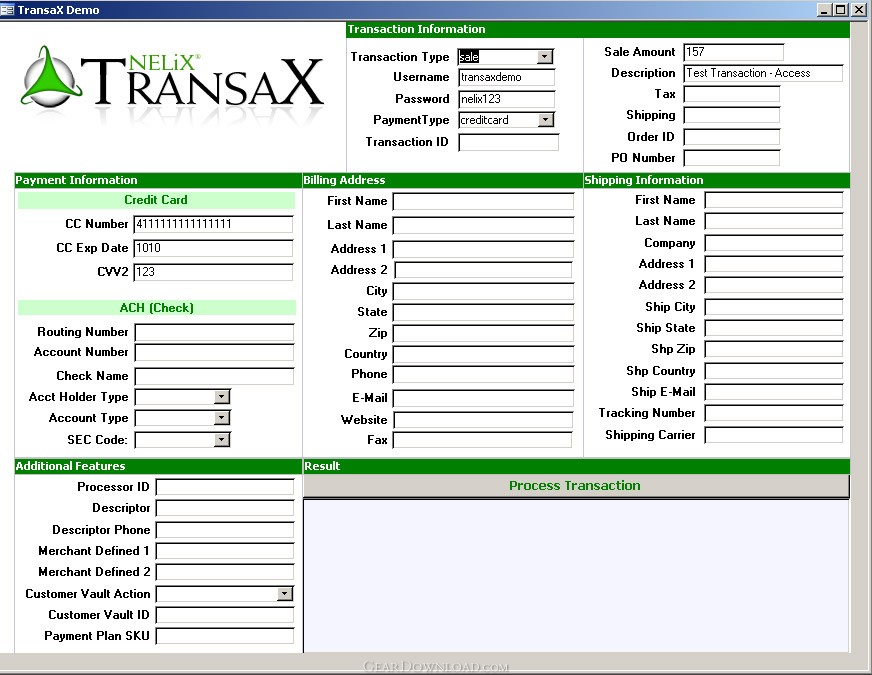This screenshot has width=872, height=675.
Task: Click the Shipping Carrier field
Action: click(x=774, y=435)
